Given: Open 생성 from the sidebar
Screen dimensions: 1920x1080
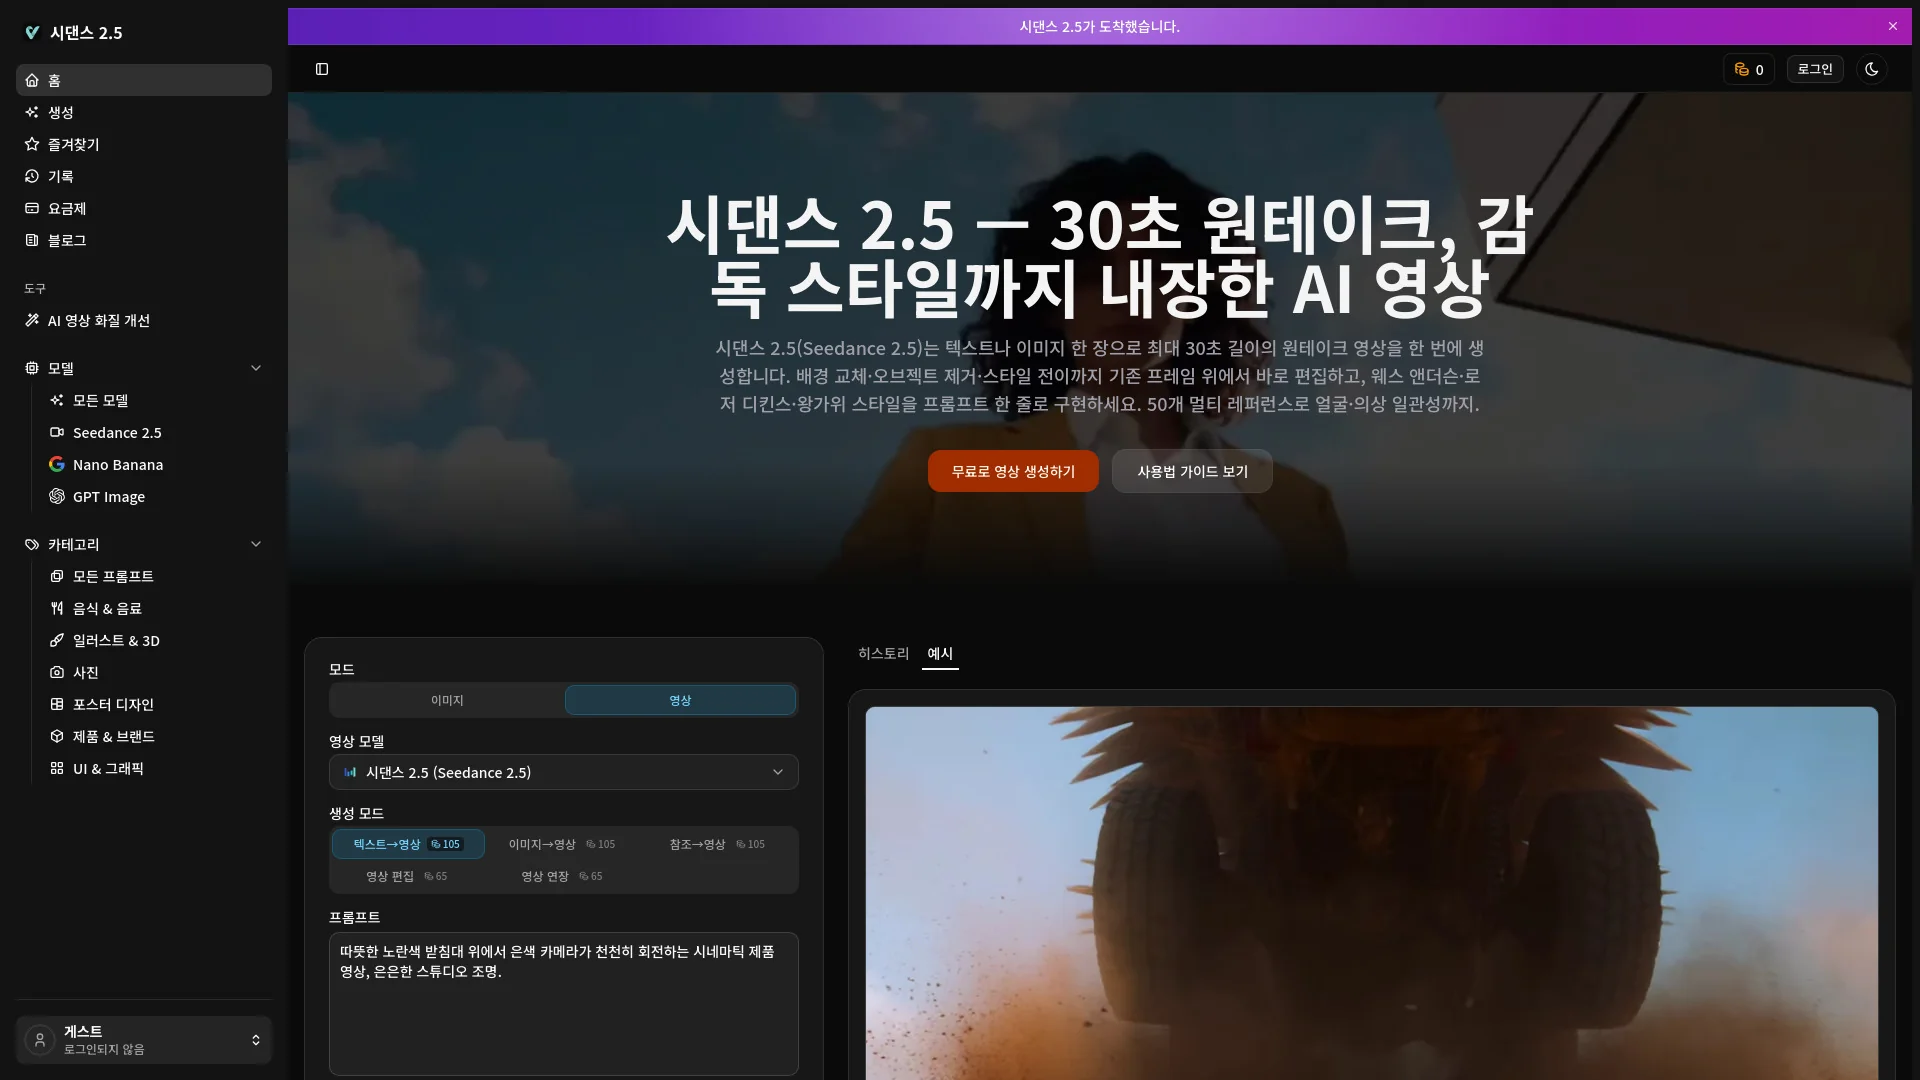Looking at the screenshot, I should (144, 112).
